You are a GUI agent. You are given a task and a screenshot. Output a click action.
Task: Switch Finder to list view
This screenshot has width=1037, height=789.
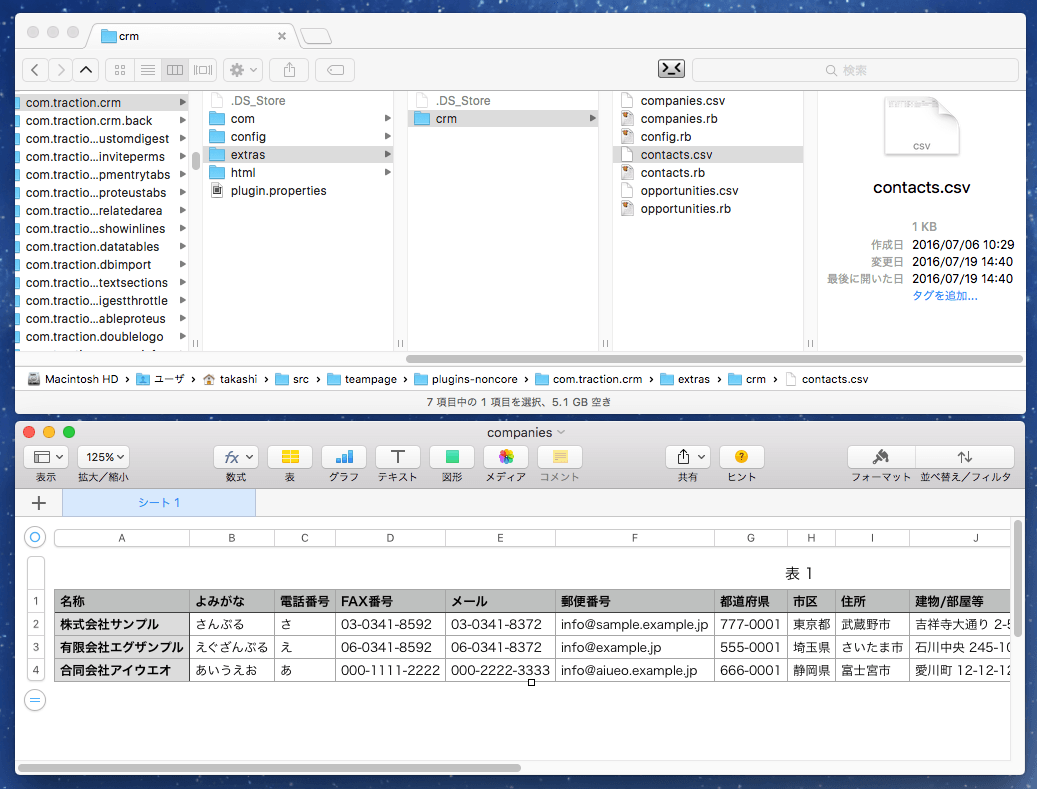click(x=148, y=70)
